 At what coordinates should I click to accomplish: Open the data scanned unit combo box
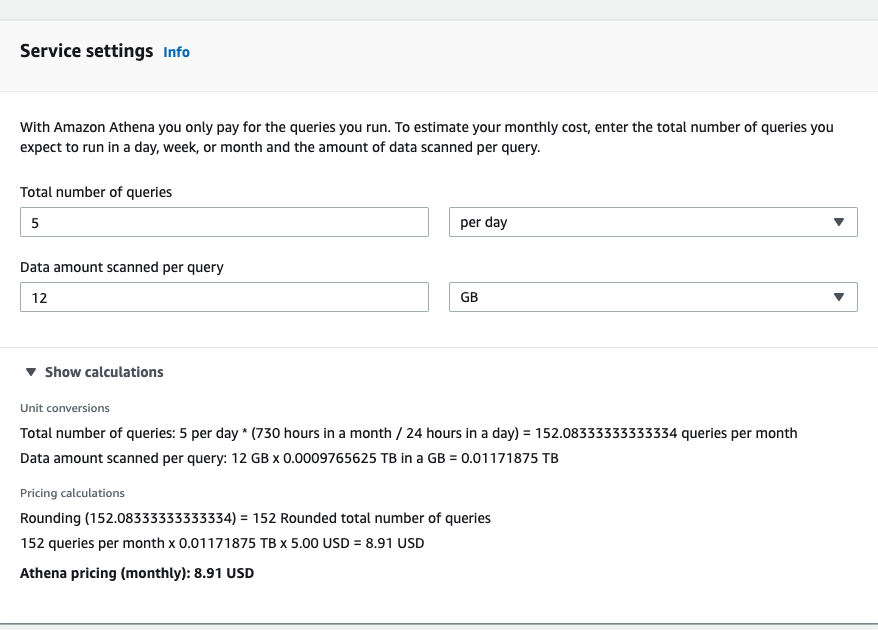click(x=653, y=297)
